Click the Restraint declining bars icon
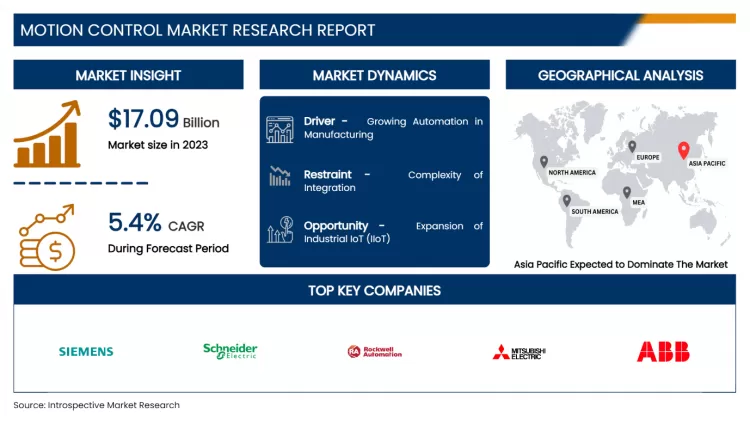The height and width of the screenshot is (425, 750). tap(280, 176)
